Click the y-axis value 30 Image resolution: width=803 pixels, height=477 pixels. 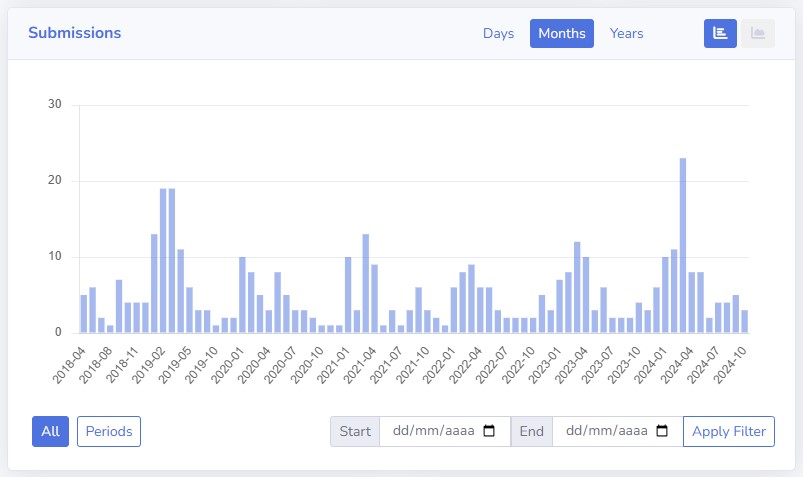[x=55, y=104]
